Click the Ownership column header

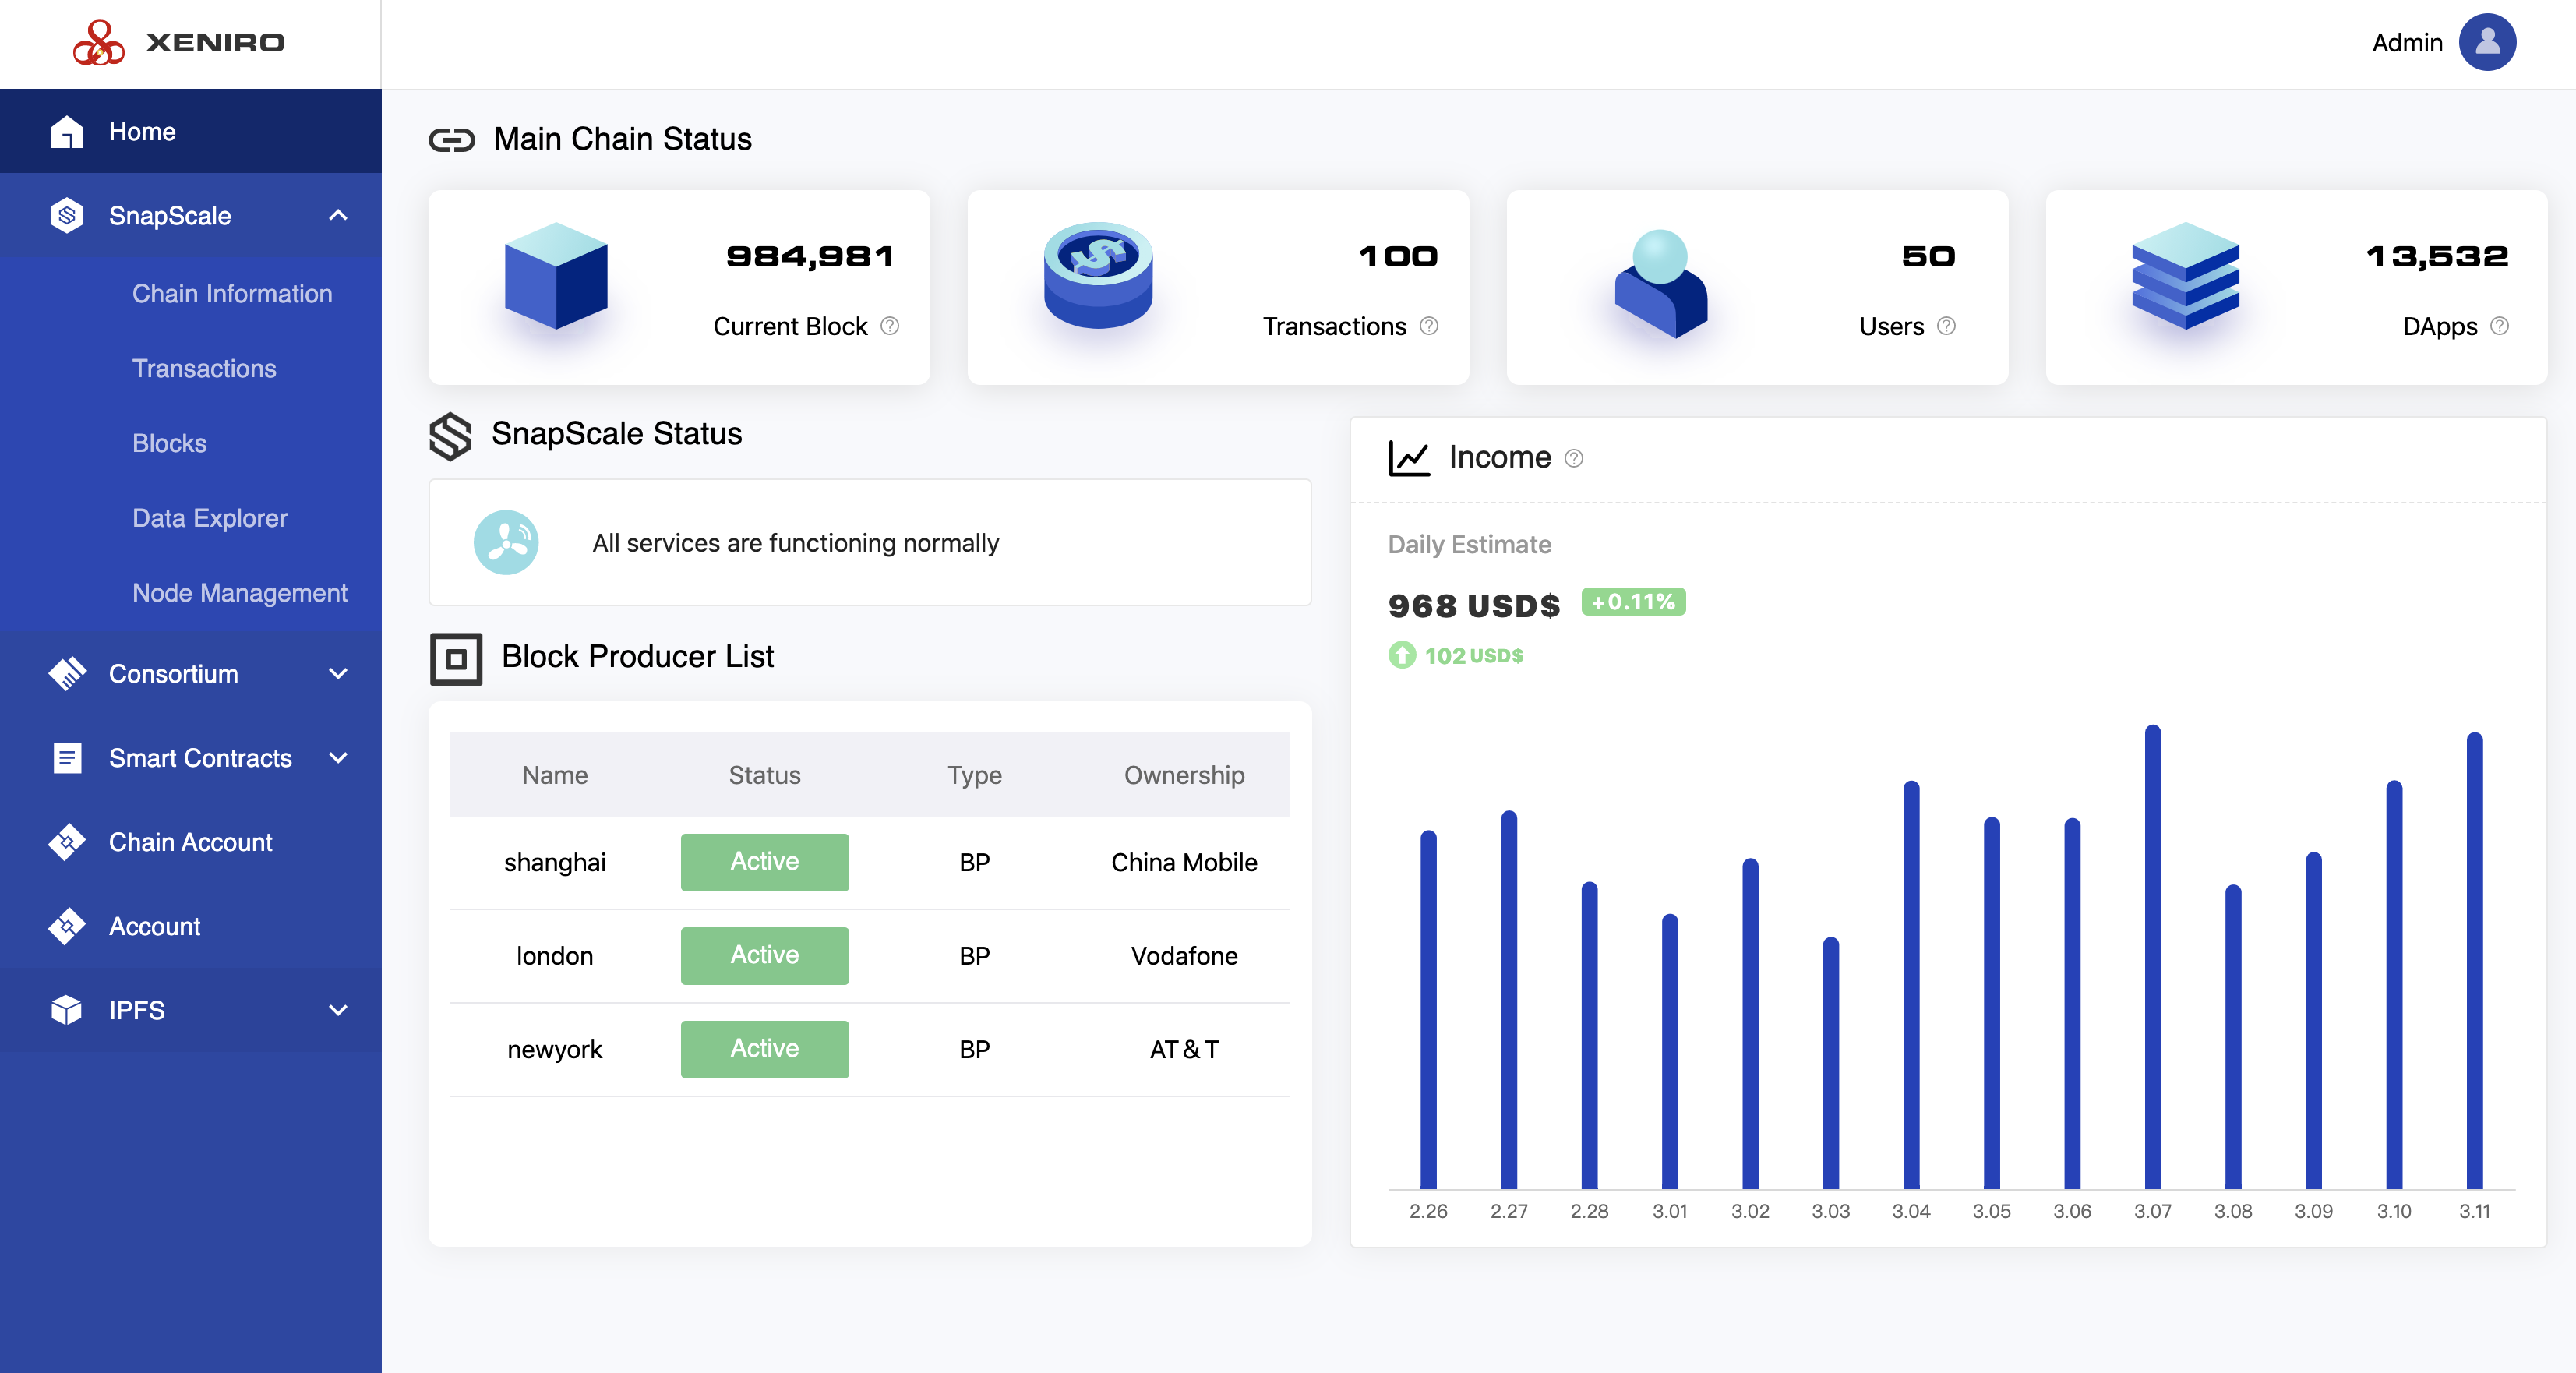coord(1184,775)
